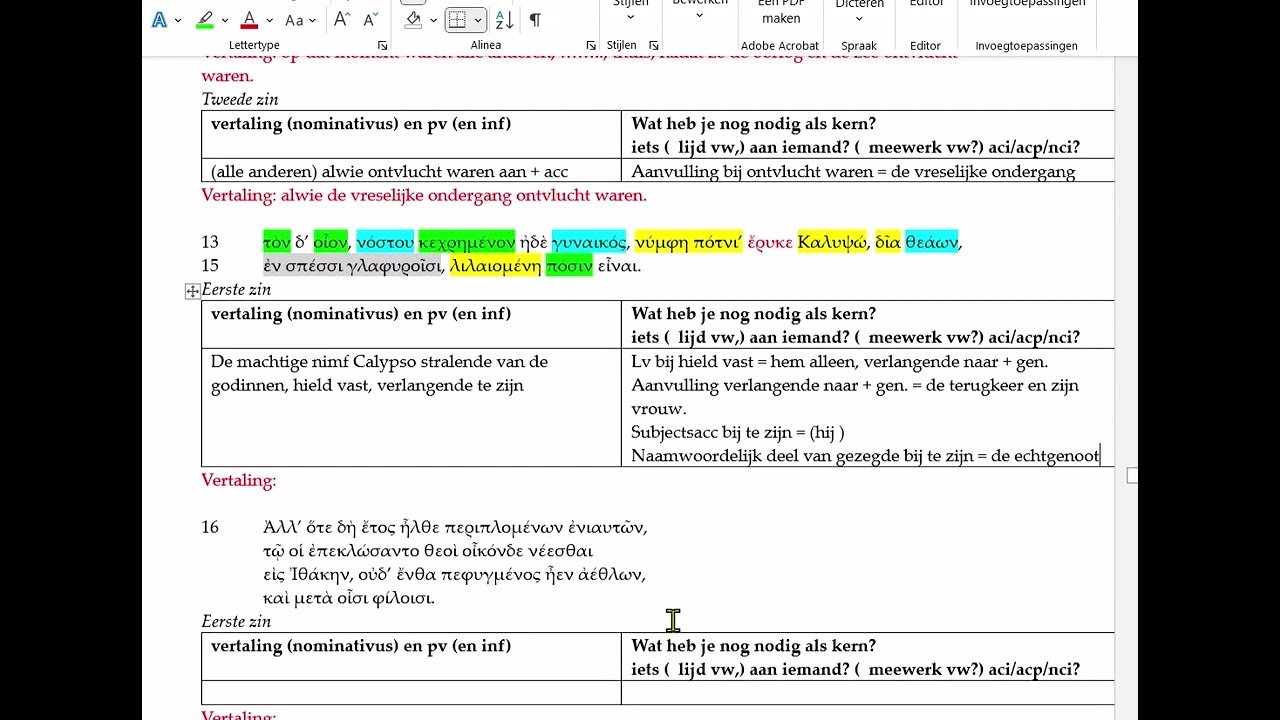Open the Alinea dialog launcher

pyautogui.click(x=591, y=46)
